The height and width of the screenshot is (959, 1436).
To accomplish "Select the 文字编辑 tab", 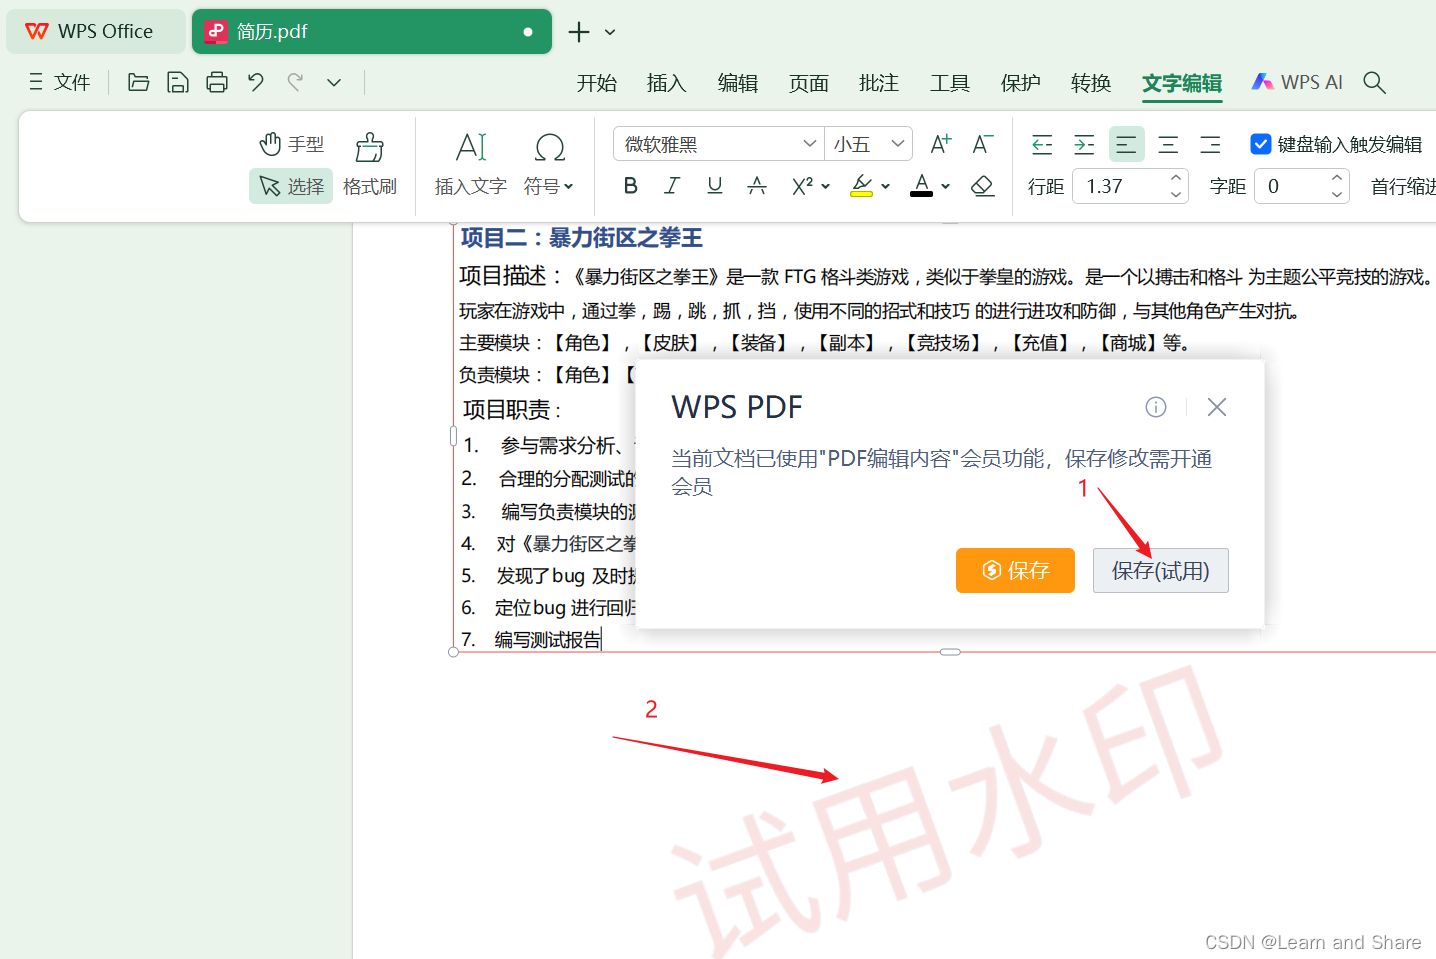I will (x=1182, y=84).
